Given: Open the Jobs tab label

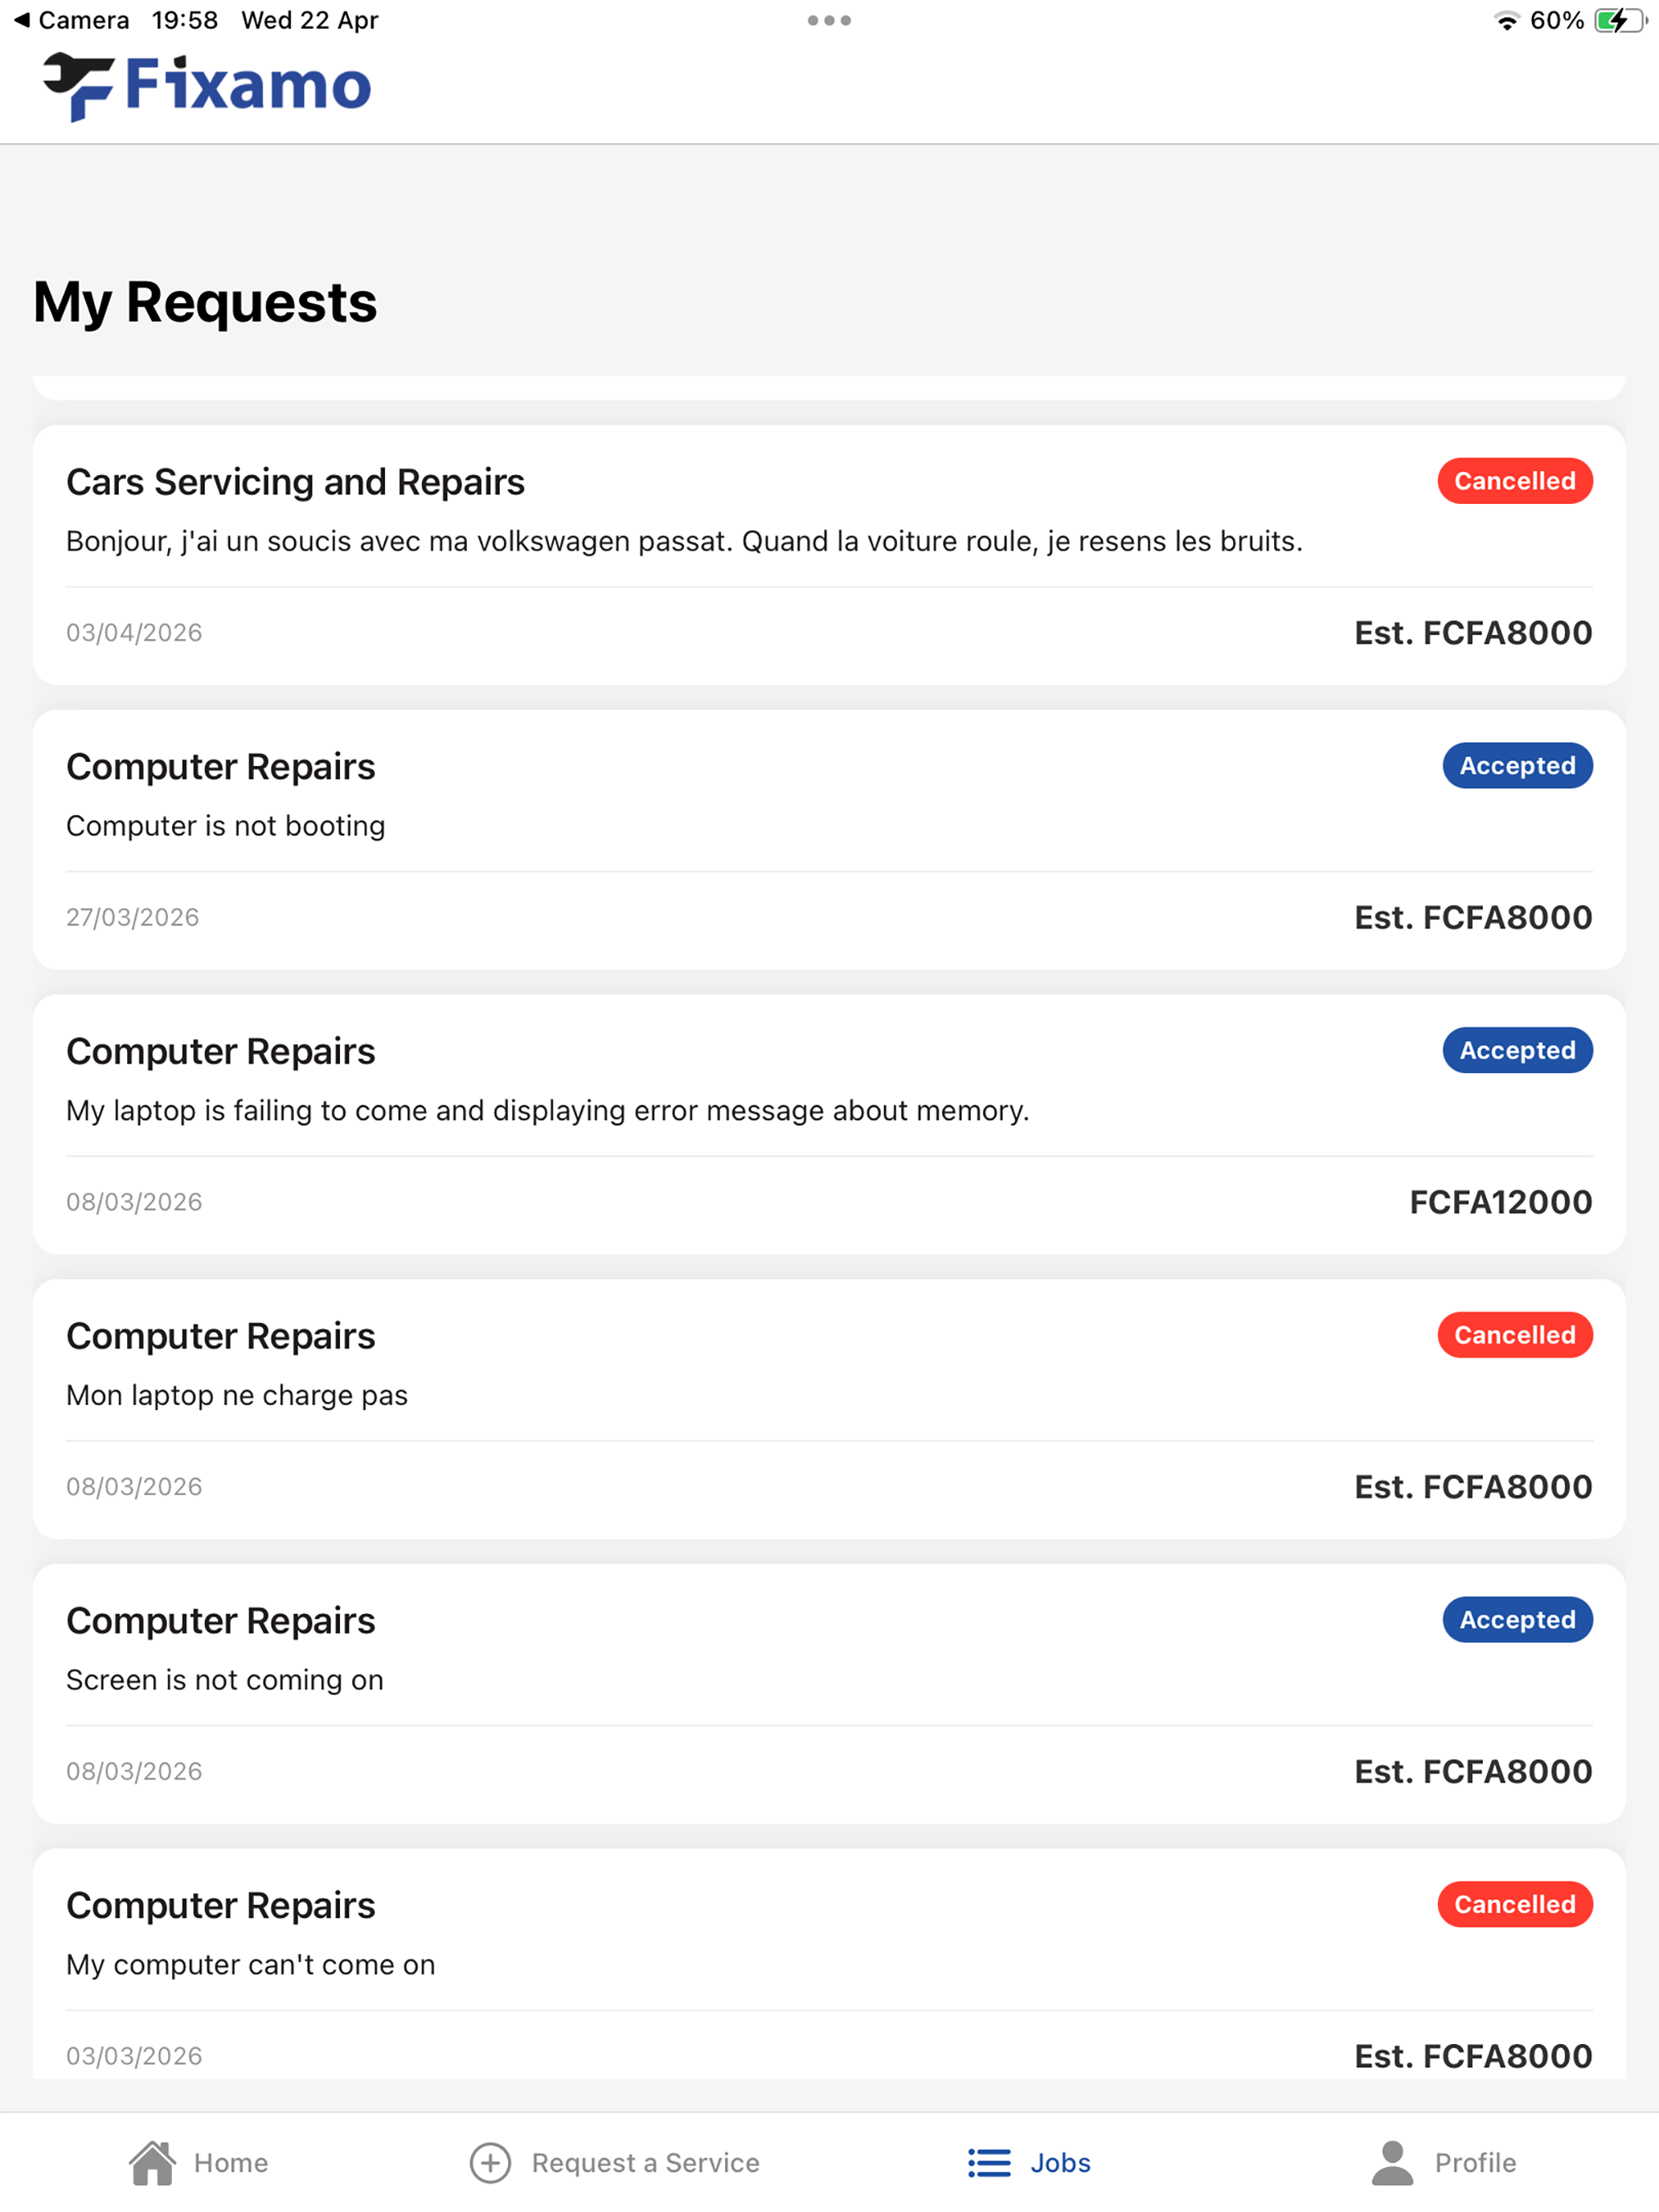Looking at the screenshot, I should [x=1060, y=2163].
